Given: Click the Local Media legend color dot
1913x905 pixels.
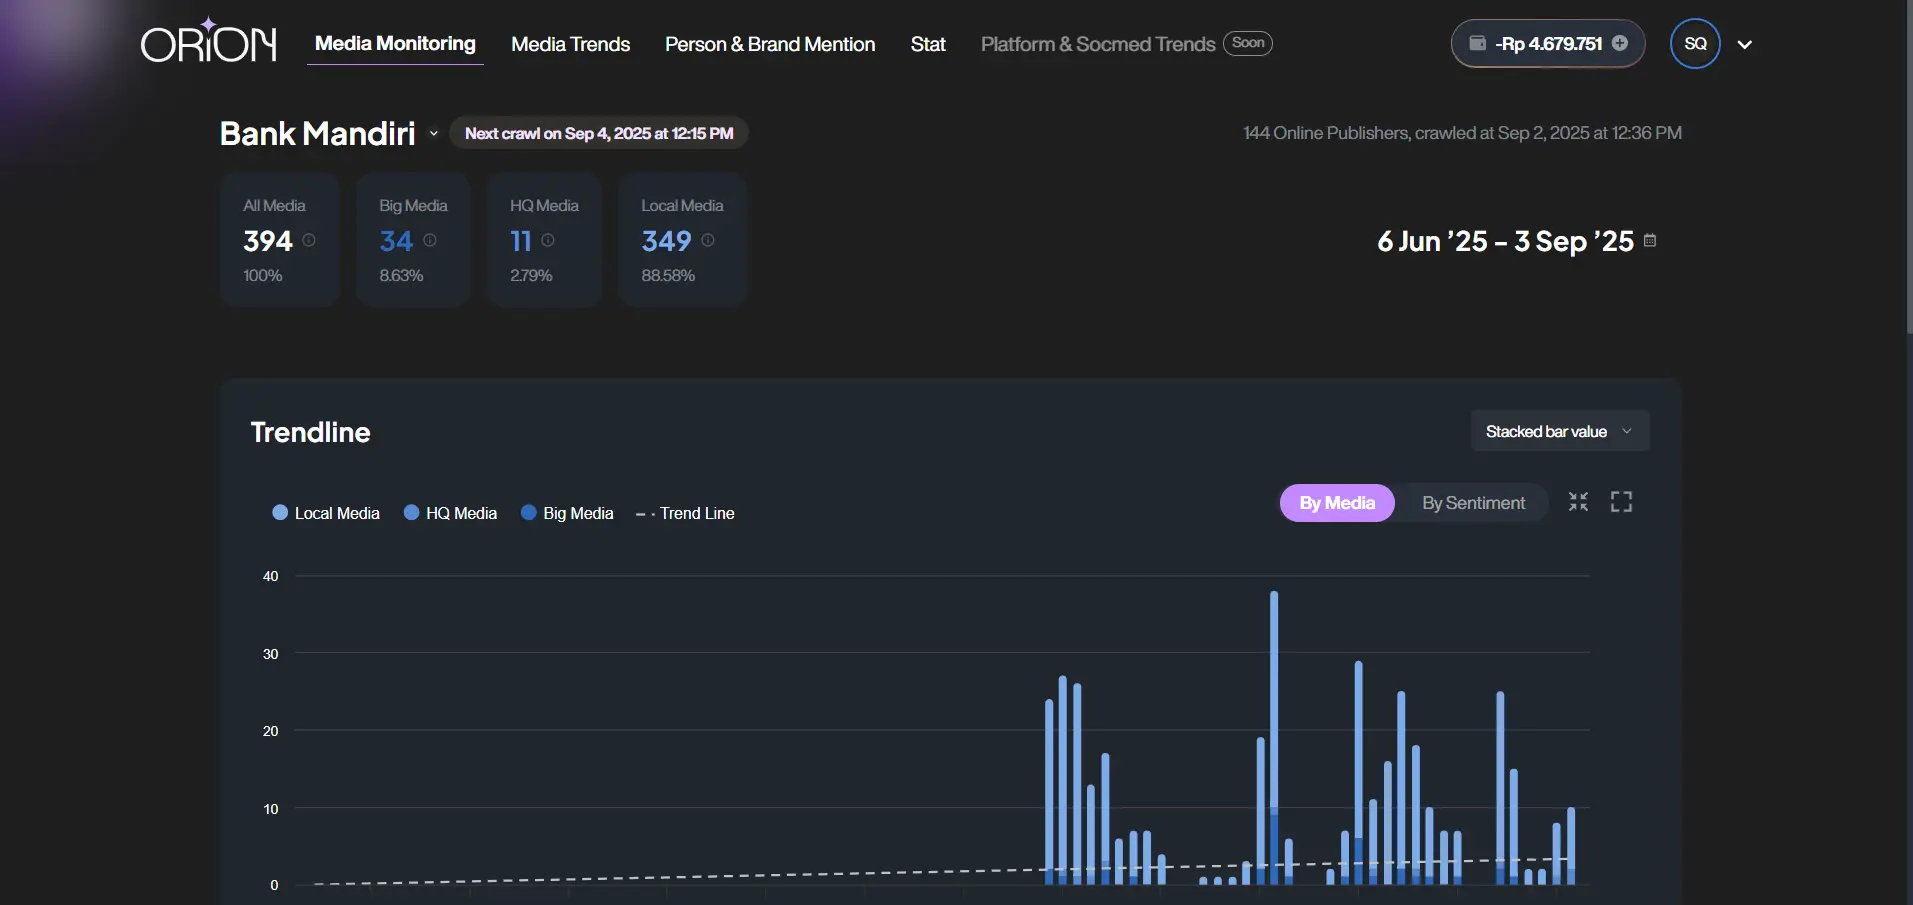Looking at the screenshot, I should (281, 512).
